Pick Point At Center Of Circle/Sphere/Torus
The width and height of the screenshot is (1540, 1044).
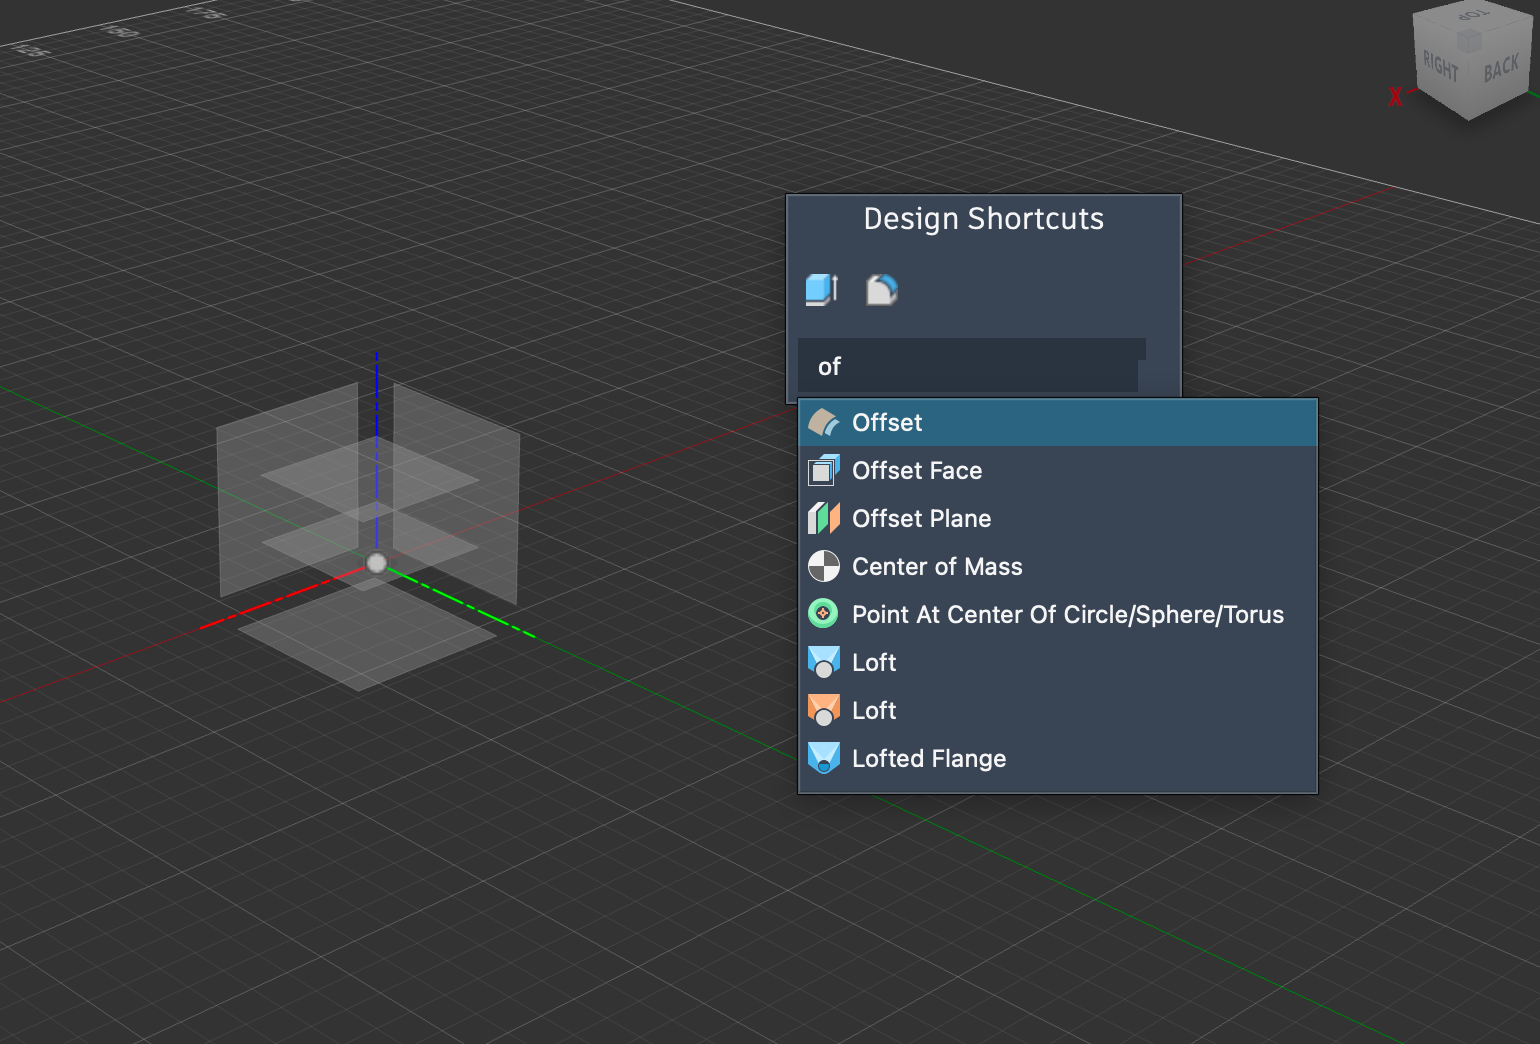1067,615
